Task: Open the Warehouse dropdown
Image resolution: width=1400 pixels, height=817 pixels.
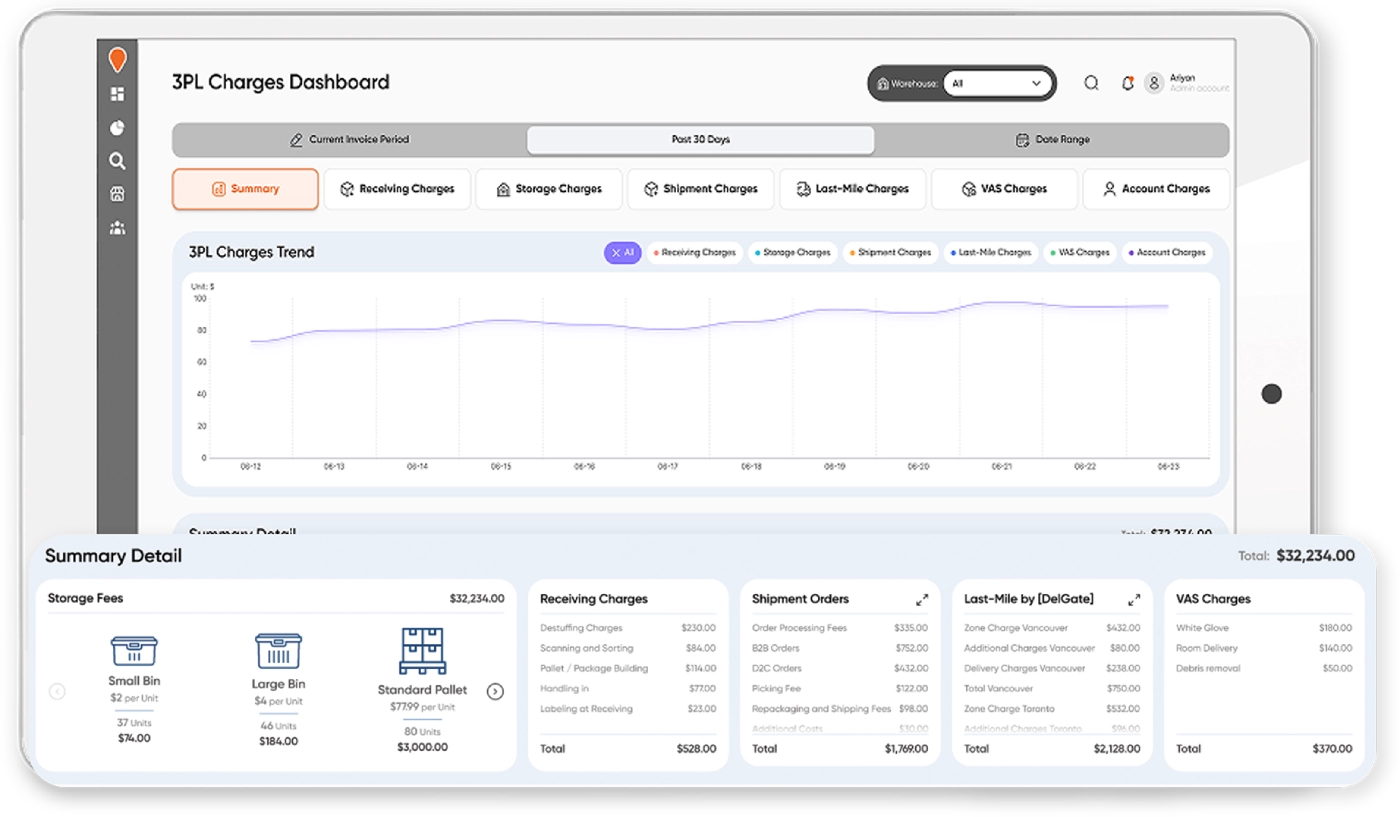Action: (997, 84)
